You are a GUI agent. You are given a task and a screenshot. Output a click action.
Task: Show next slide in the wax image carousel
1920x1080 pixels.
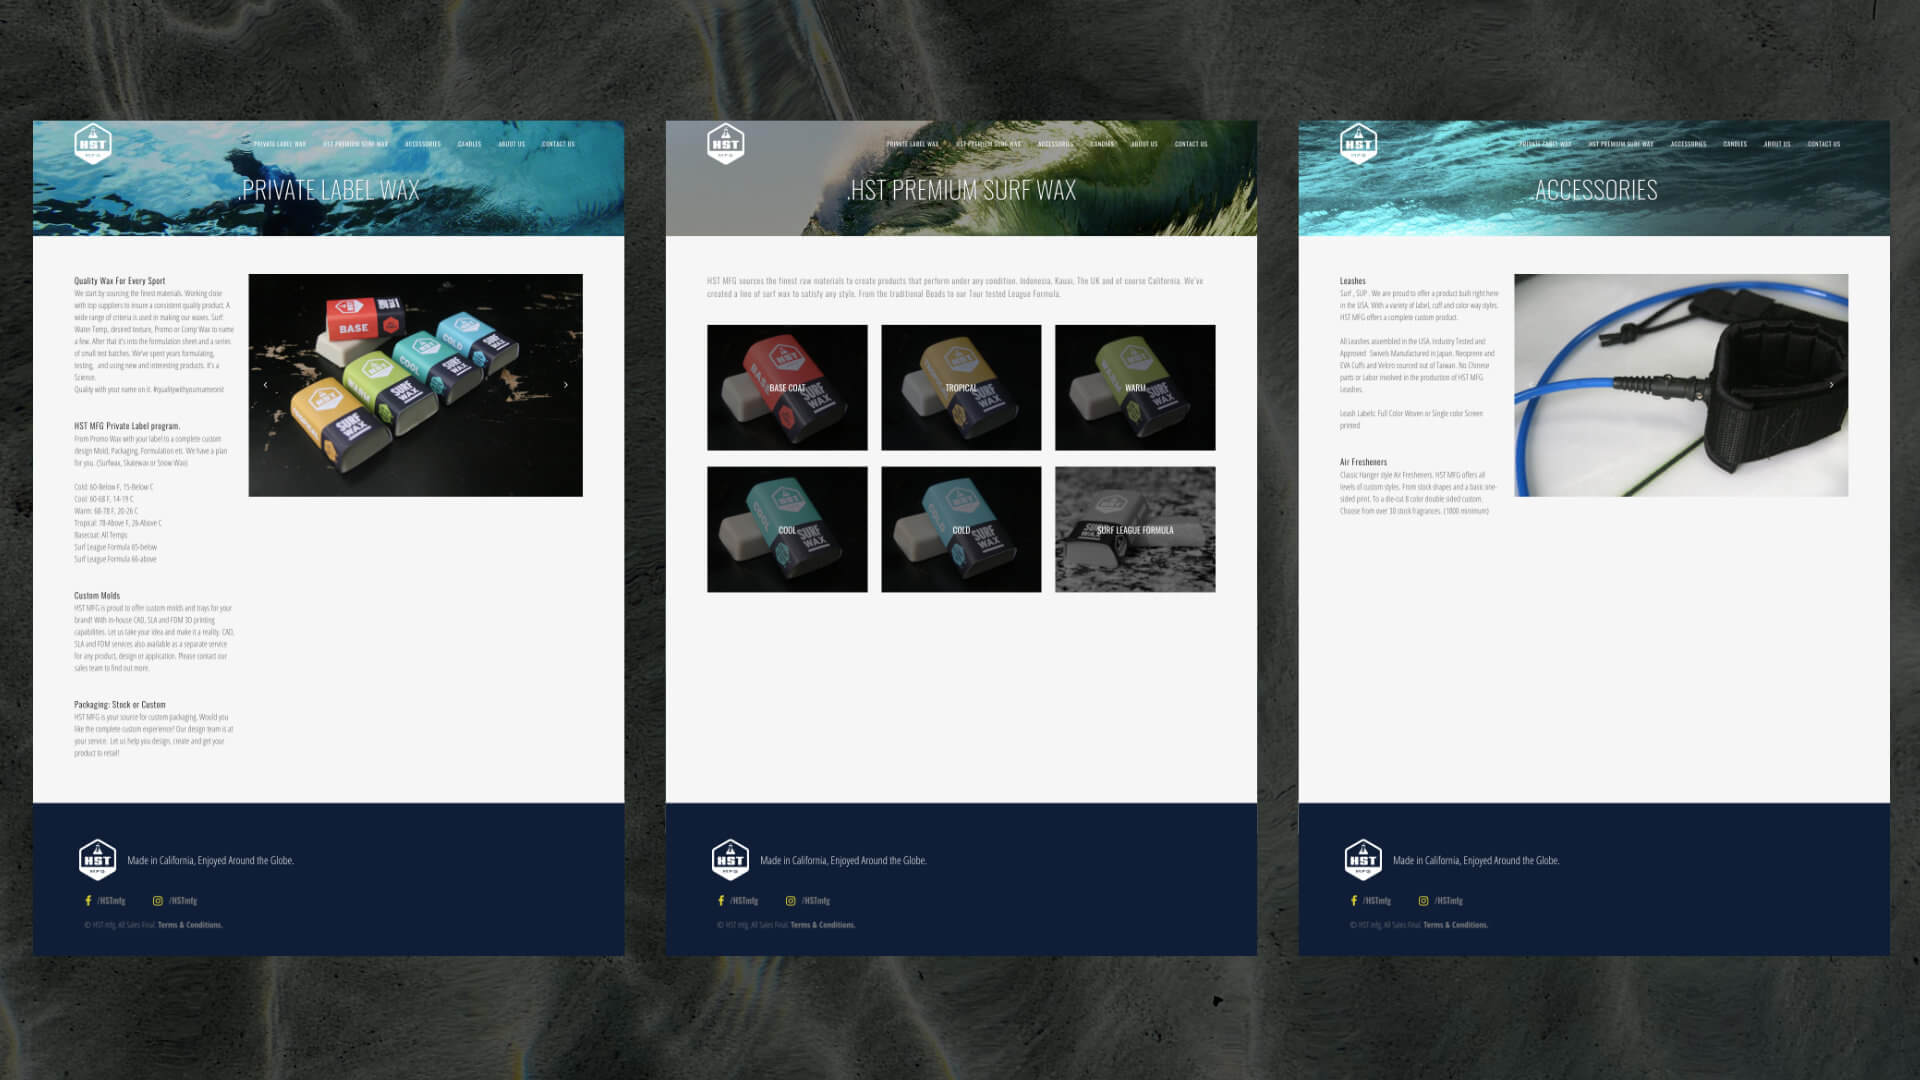coord(566,385)
